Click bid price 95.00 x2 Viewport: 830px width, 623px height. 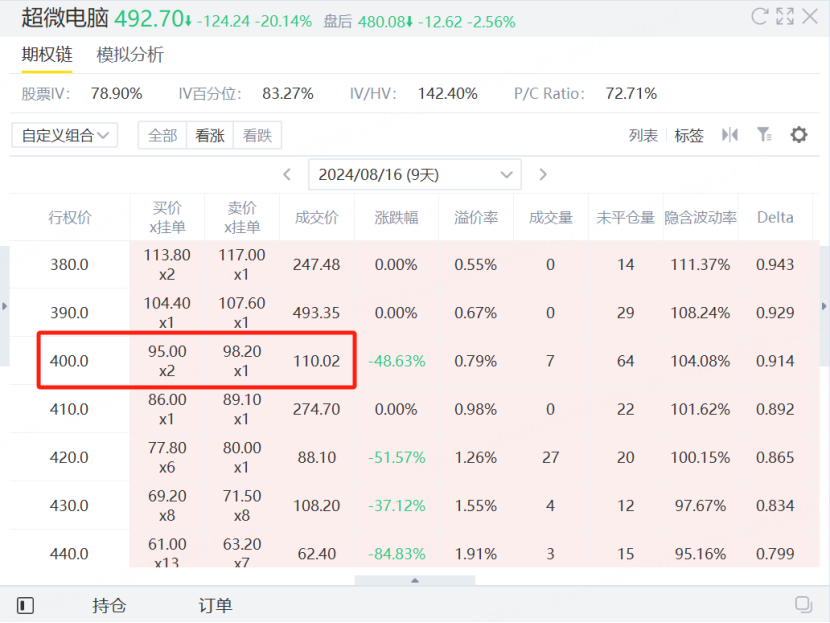click(x=167, y=361)
